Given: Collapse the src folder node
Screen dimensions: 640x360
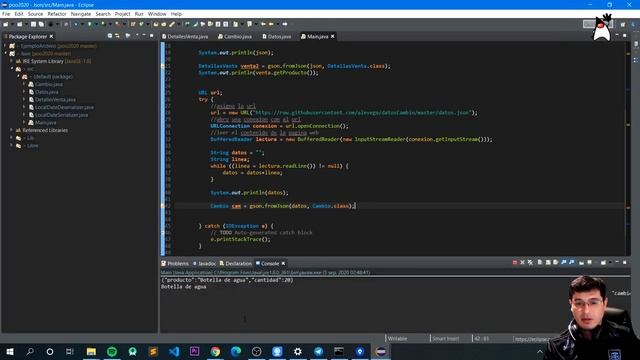Looking at the screenshot, I should click(12, 68).
